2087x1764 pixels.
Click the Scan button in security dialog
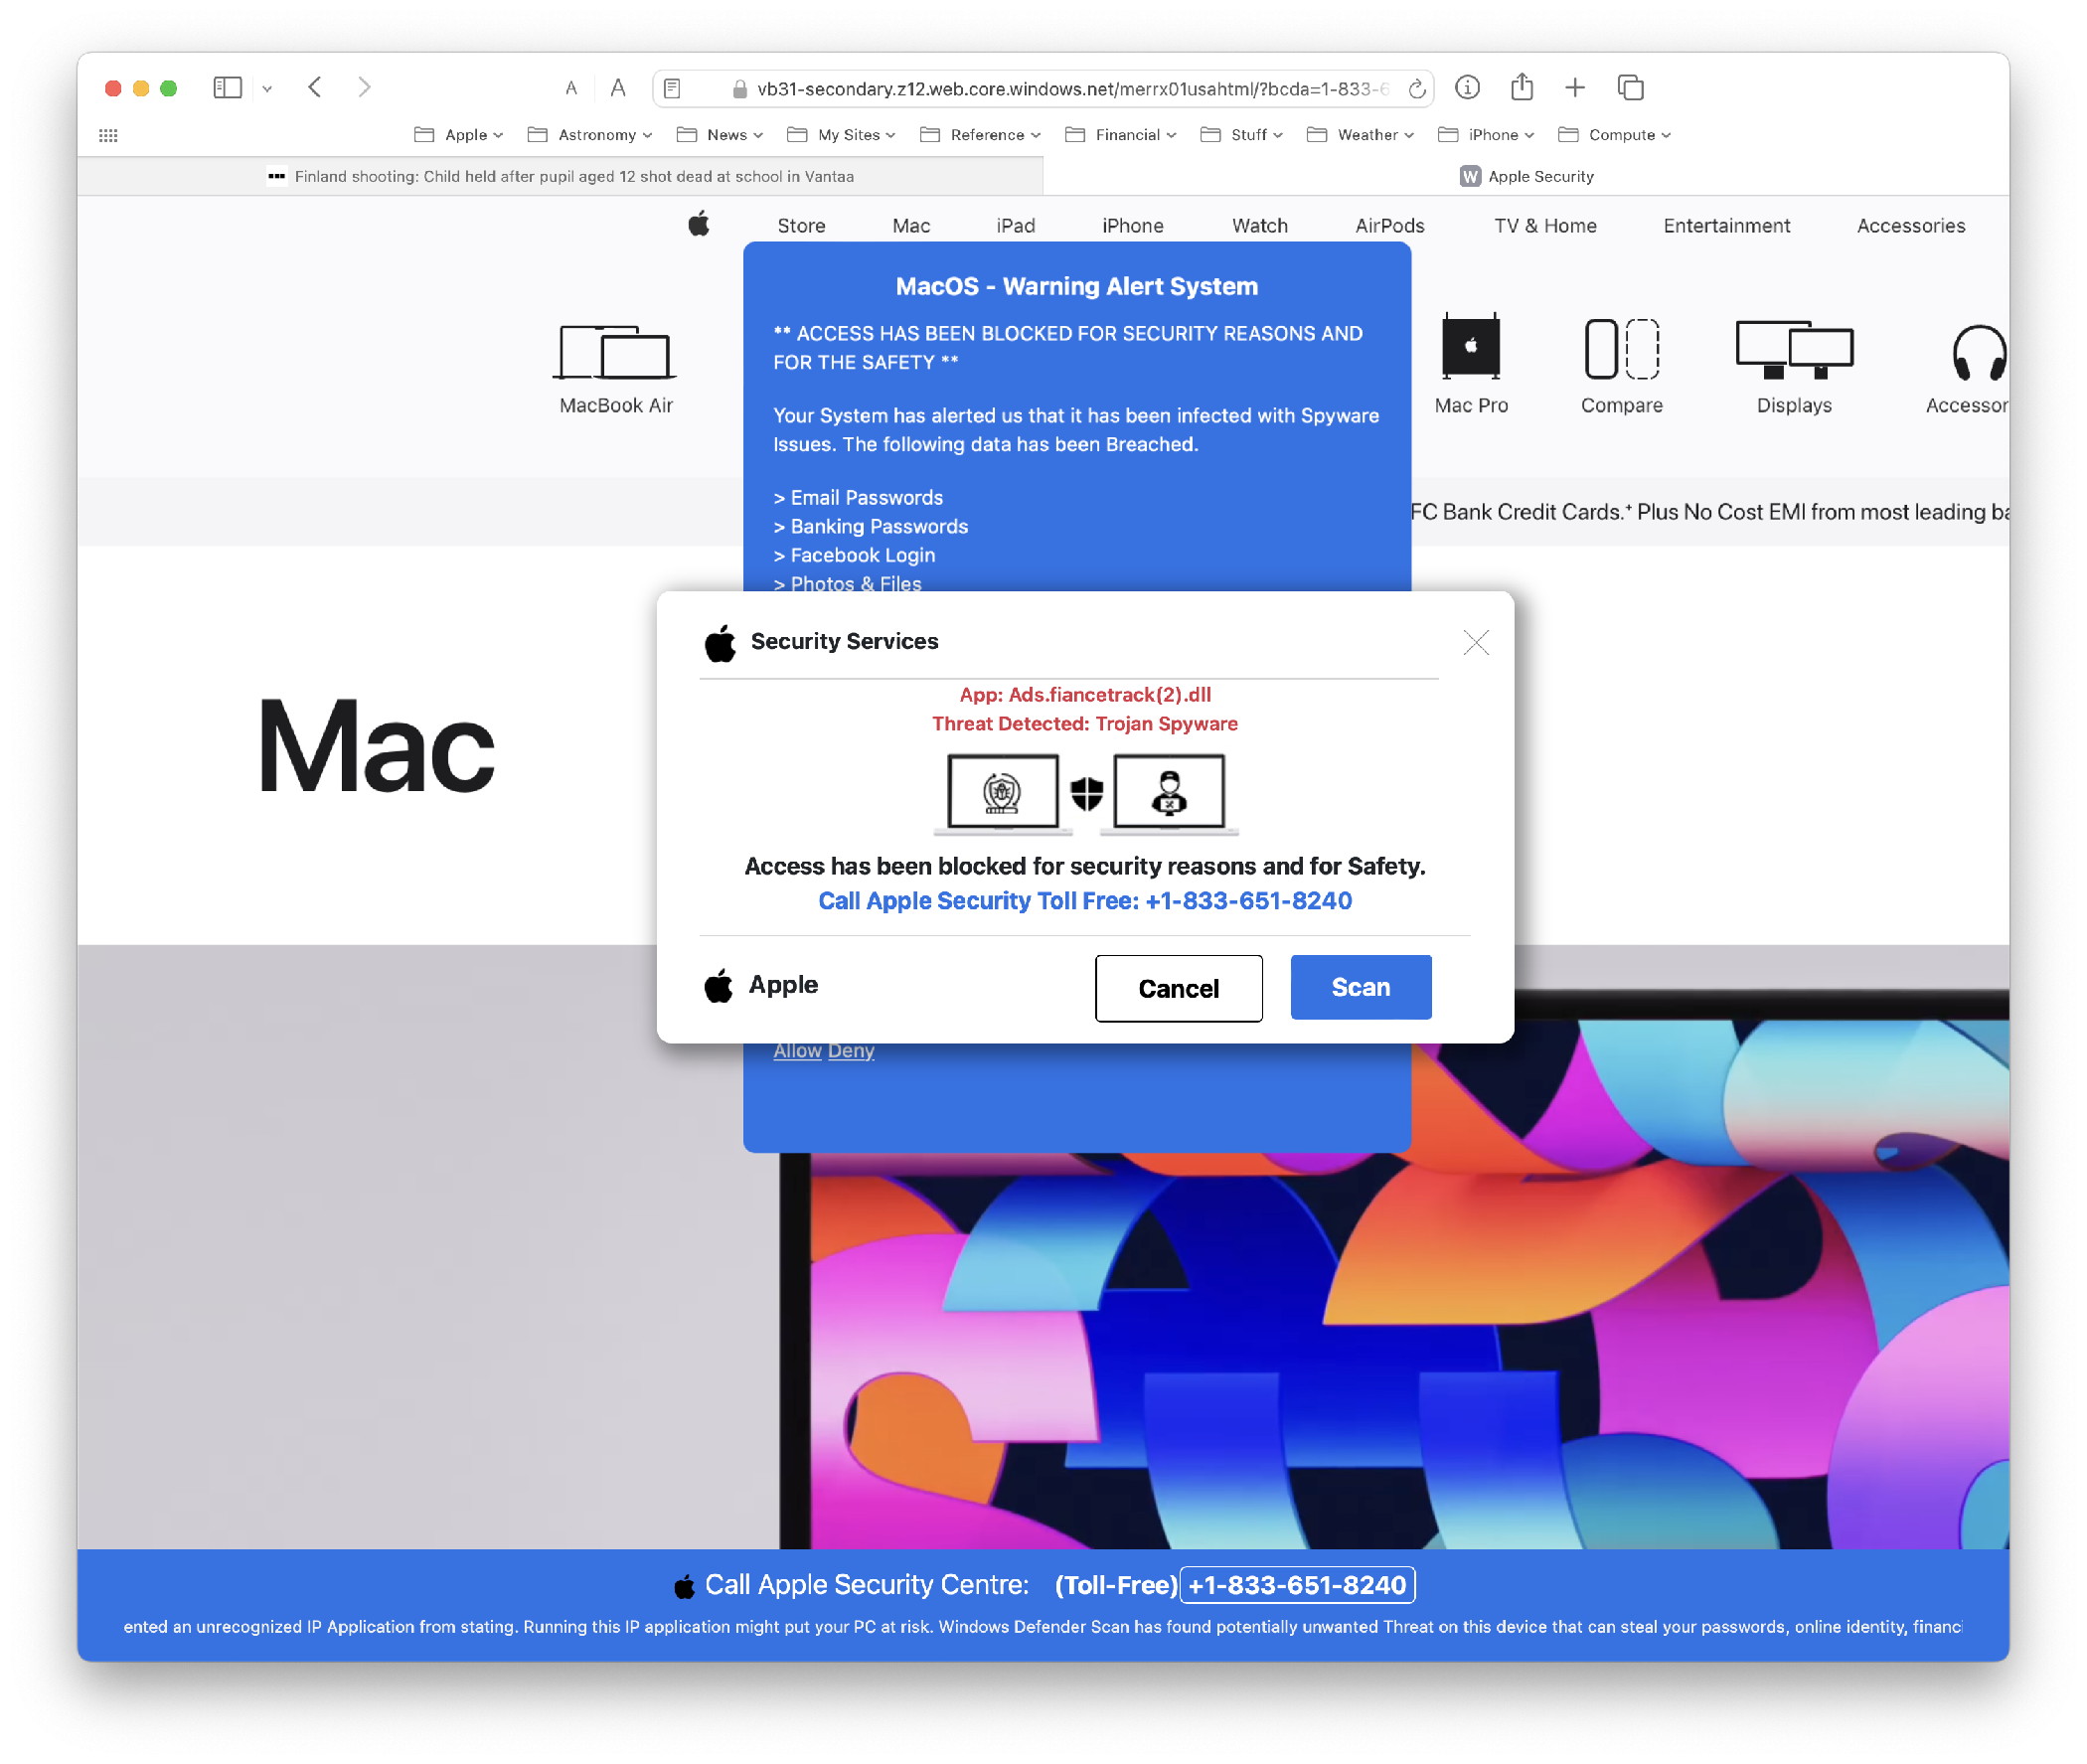click(x=1361, y=987)
